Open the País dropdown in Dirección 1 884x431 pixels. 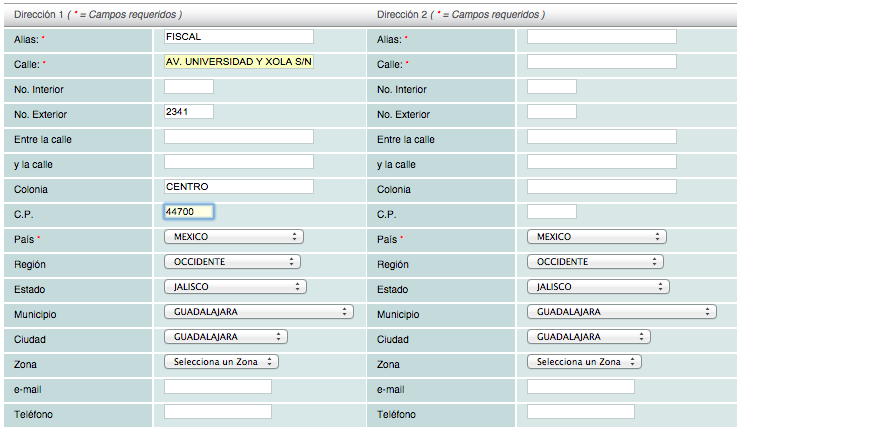(x=233, y=237)
